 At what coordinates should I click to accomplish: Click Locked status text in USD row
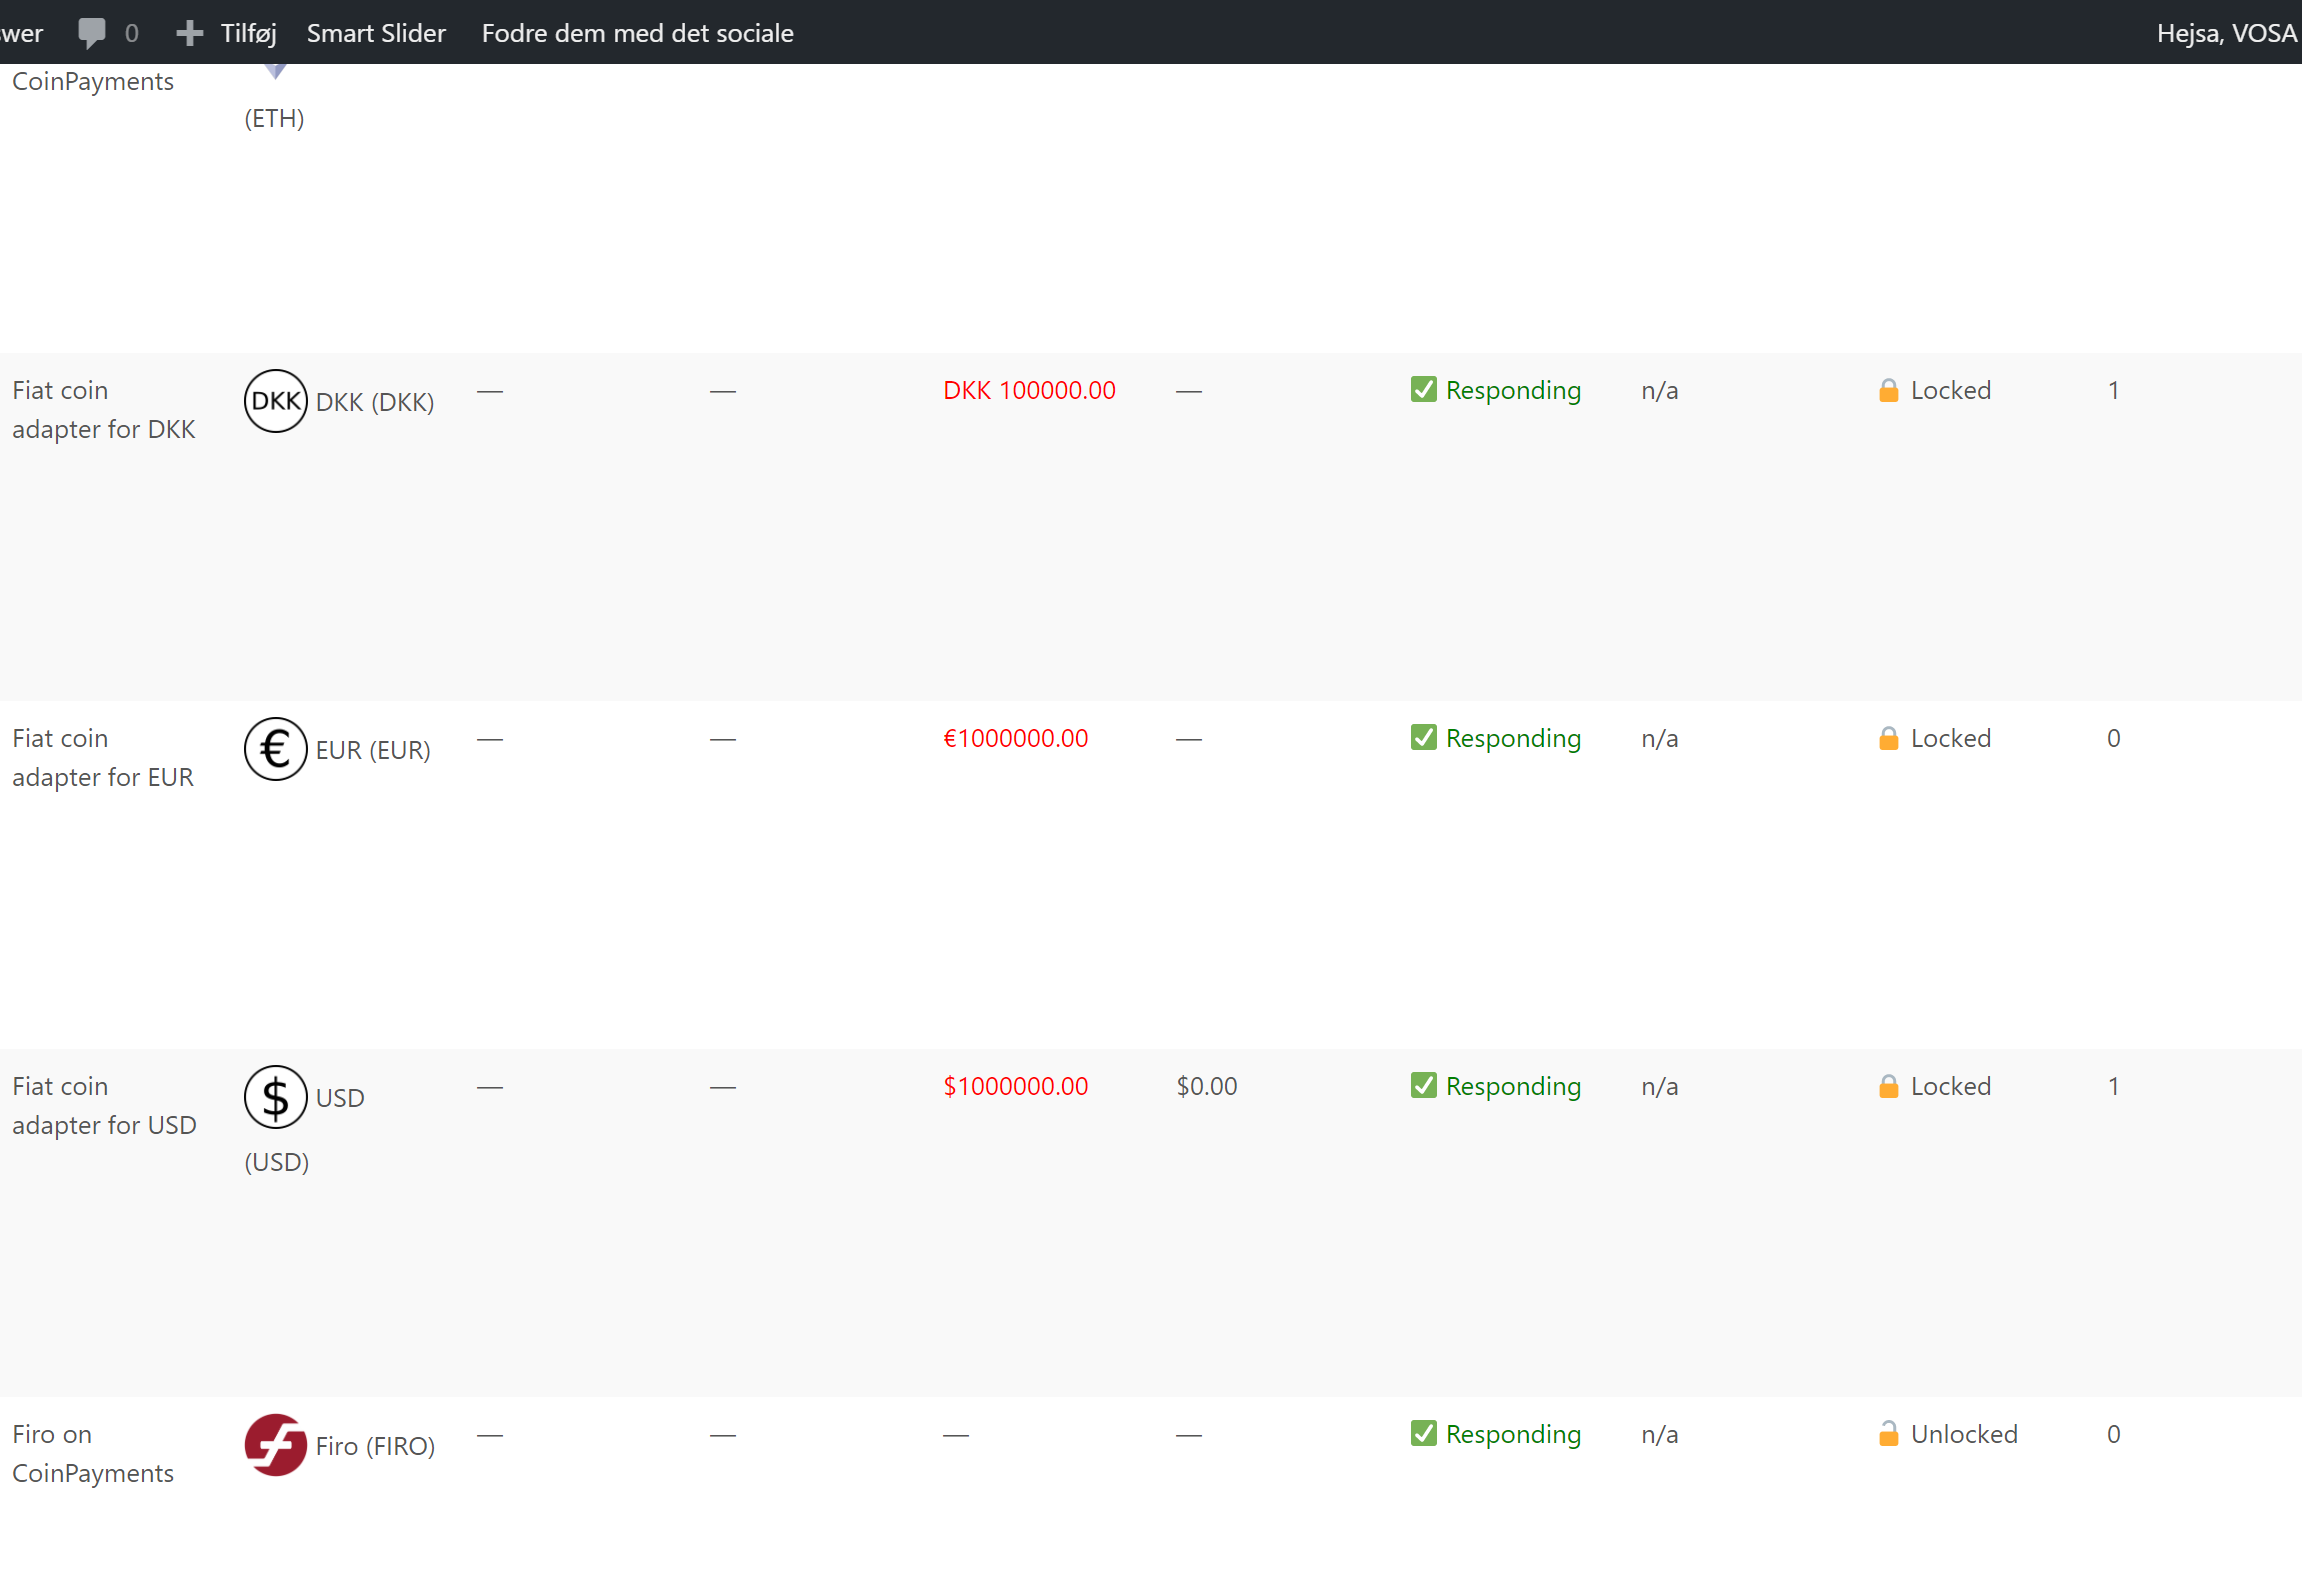pyautogui.click(x=1950, y=1086)
